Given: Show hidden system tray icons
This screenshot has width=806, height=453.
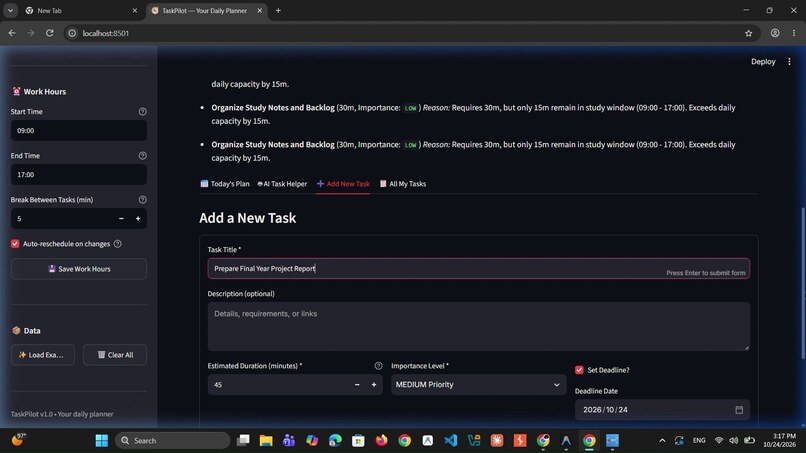Looking at the screenshot, I should coord(662,441).
